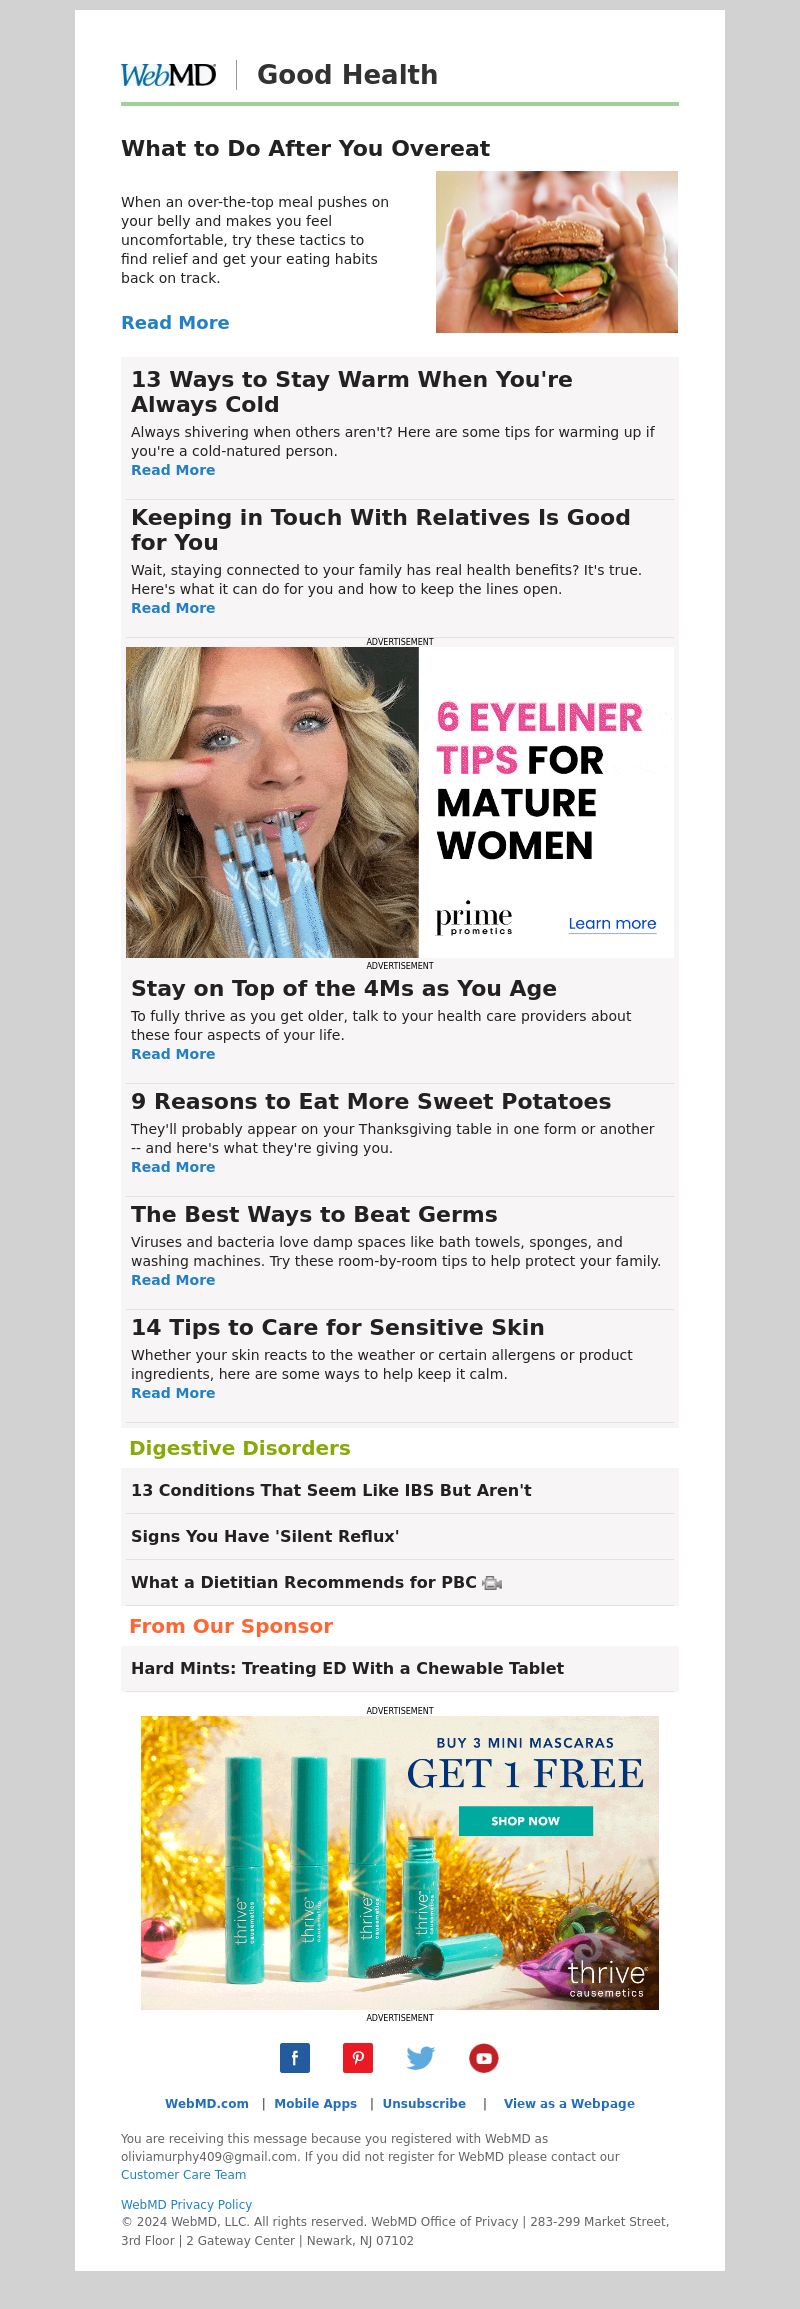This screenshot has width=800, height=2309.
Task: Click Learn more in eyeliner ad
Action: coord(612,923)
